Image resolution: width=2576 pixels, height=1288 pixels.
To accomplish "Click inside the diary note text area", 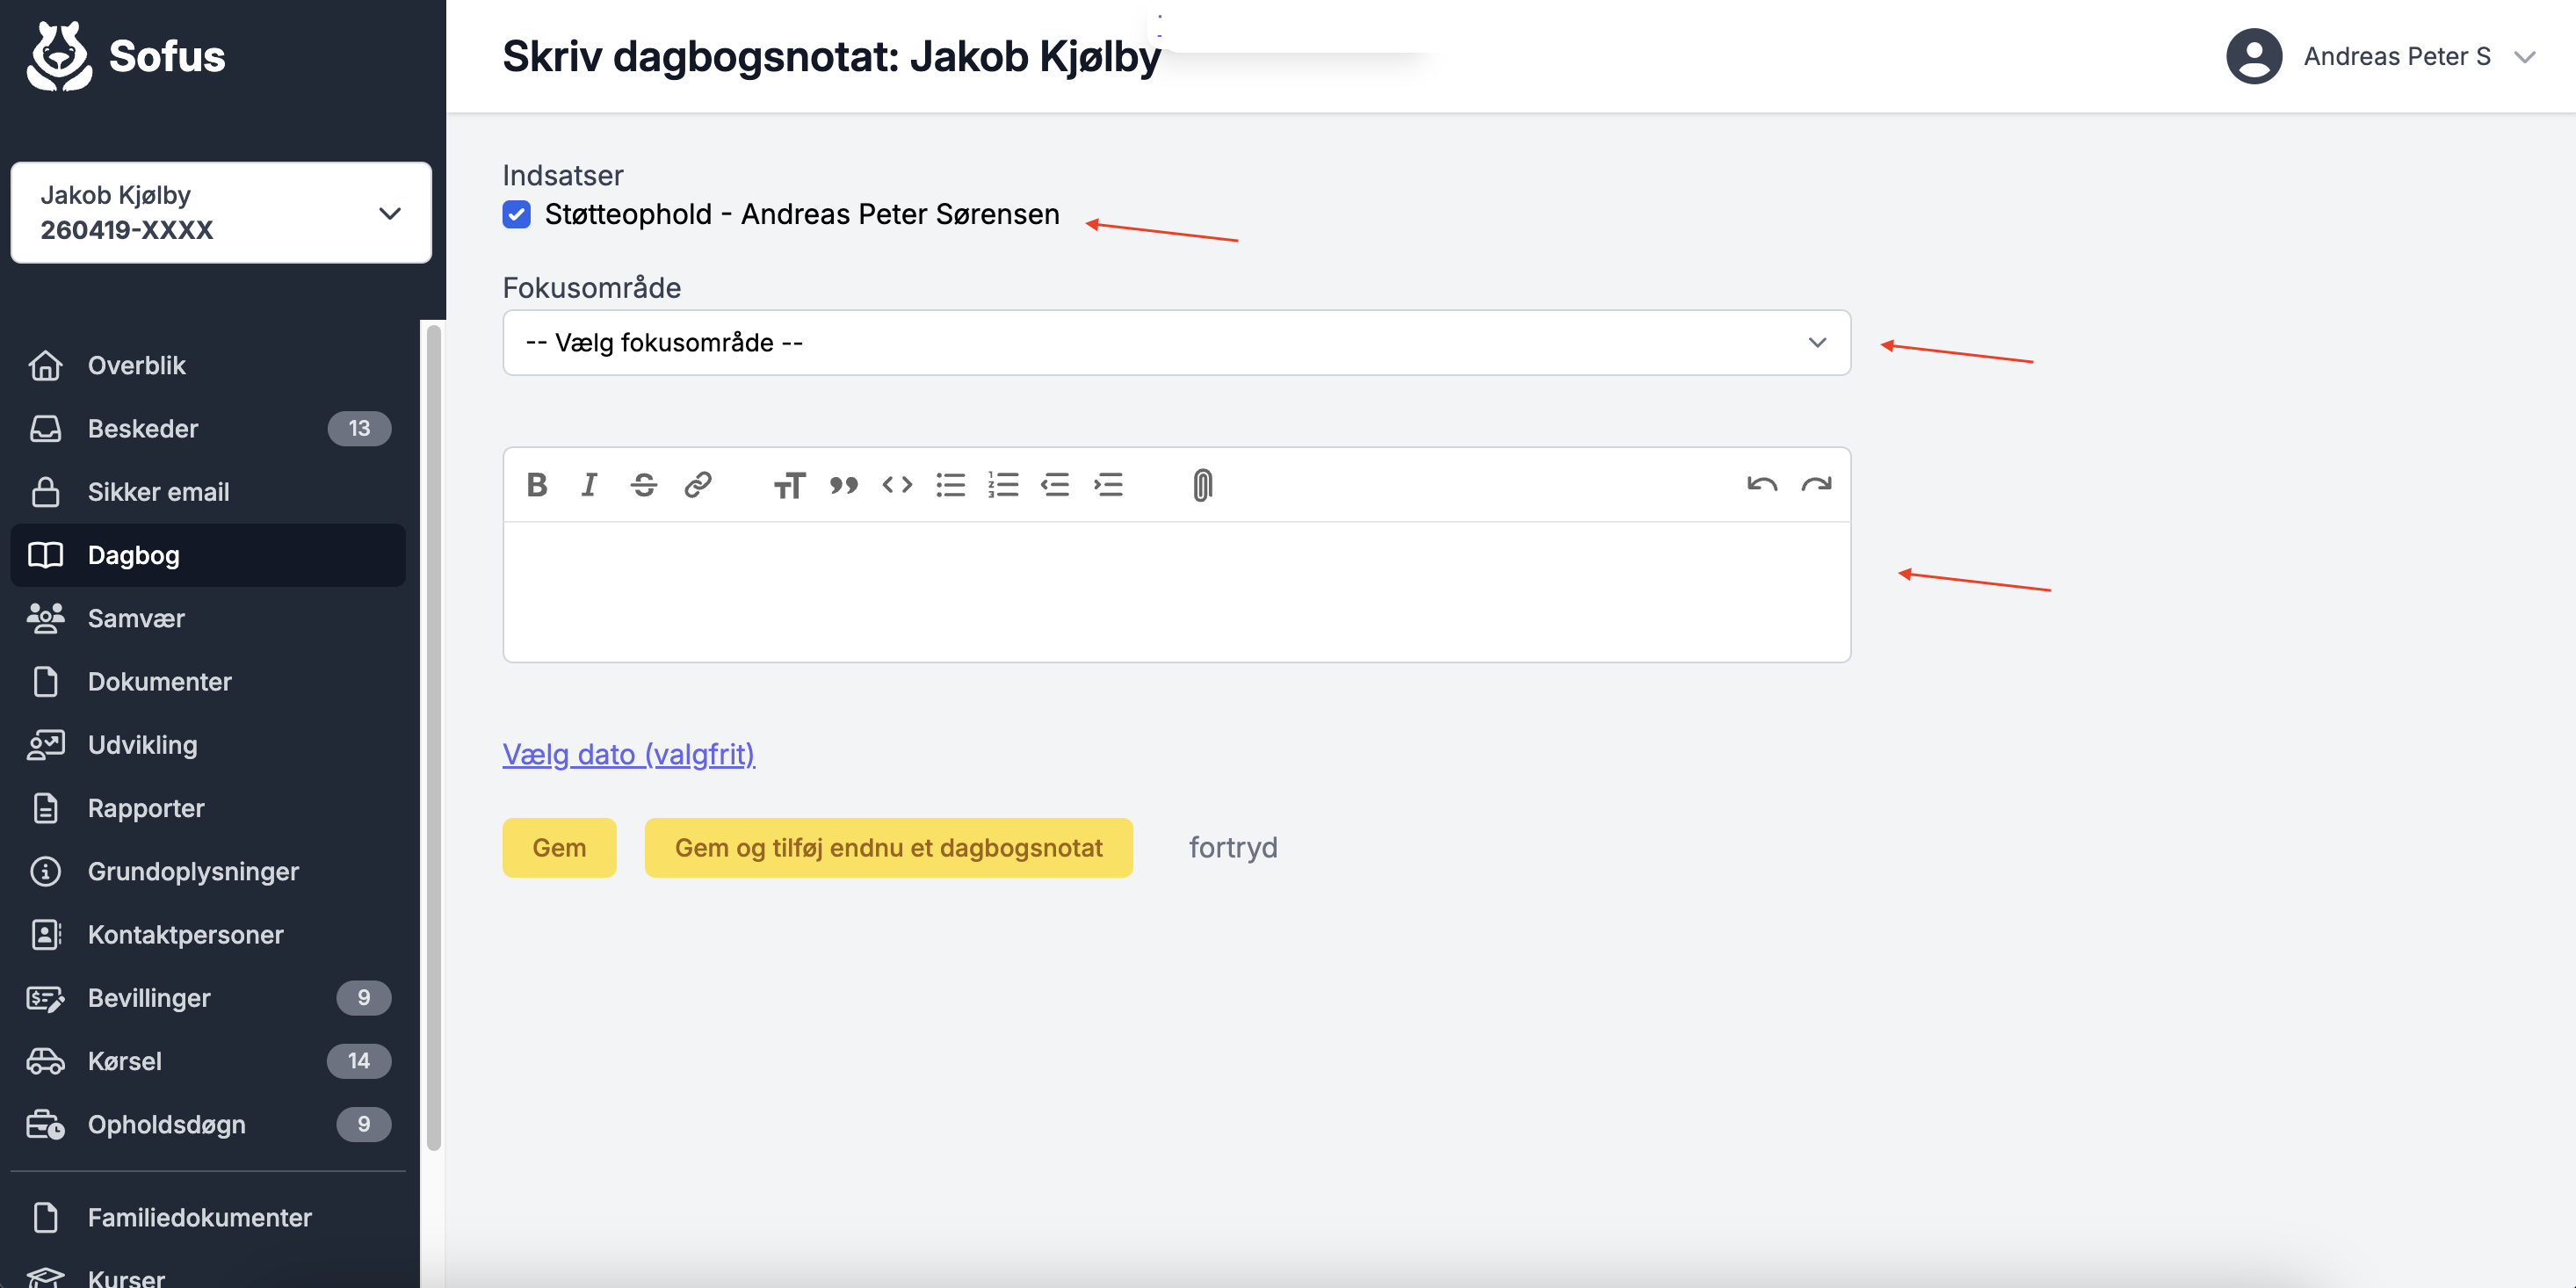I will [1176, 590].
